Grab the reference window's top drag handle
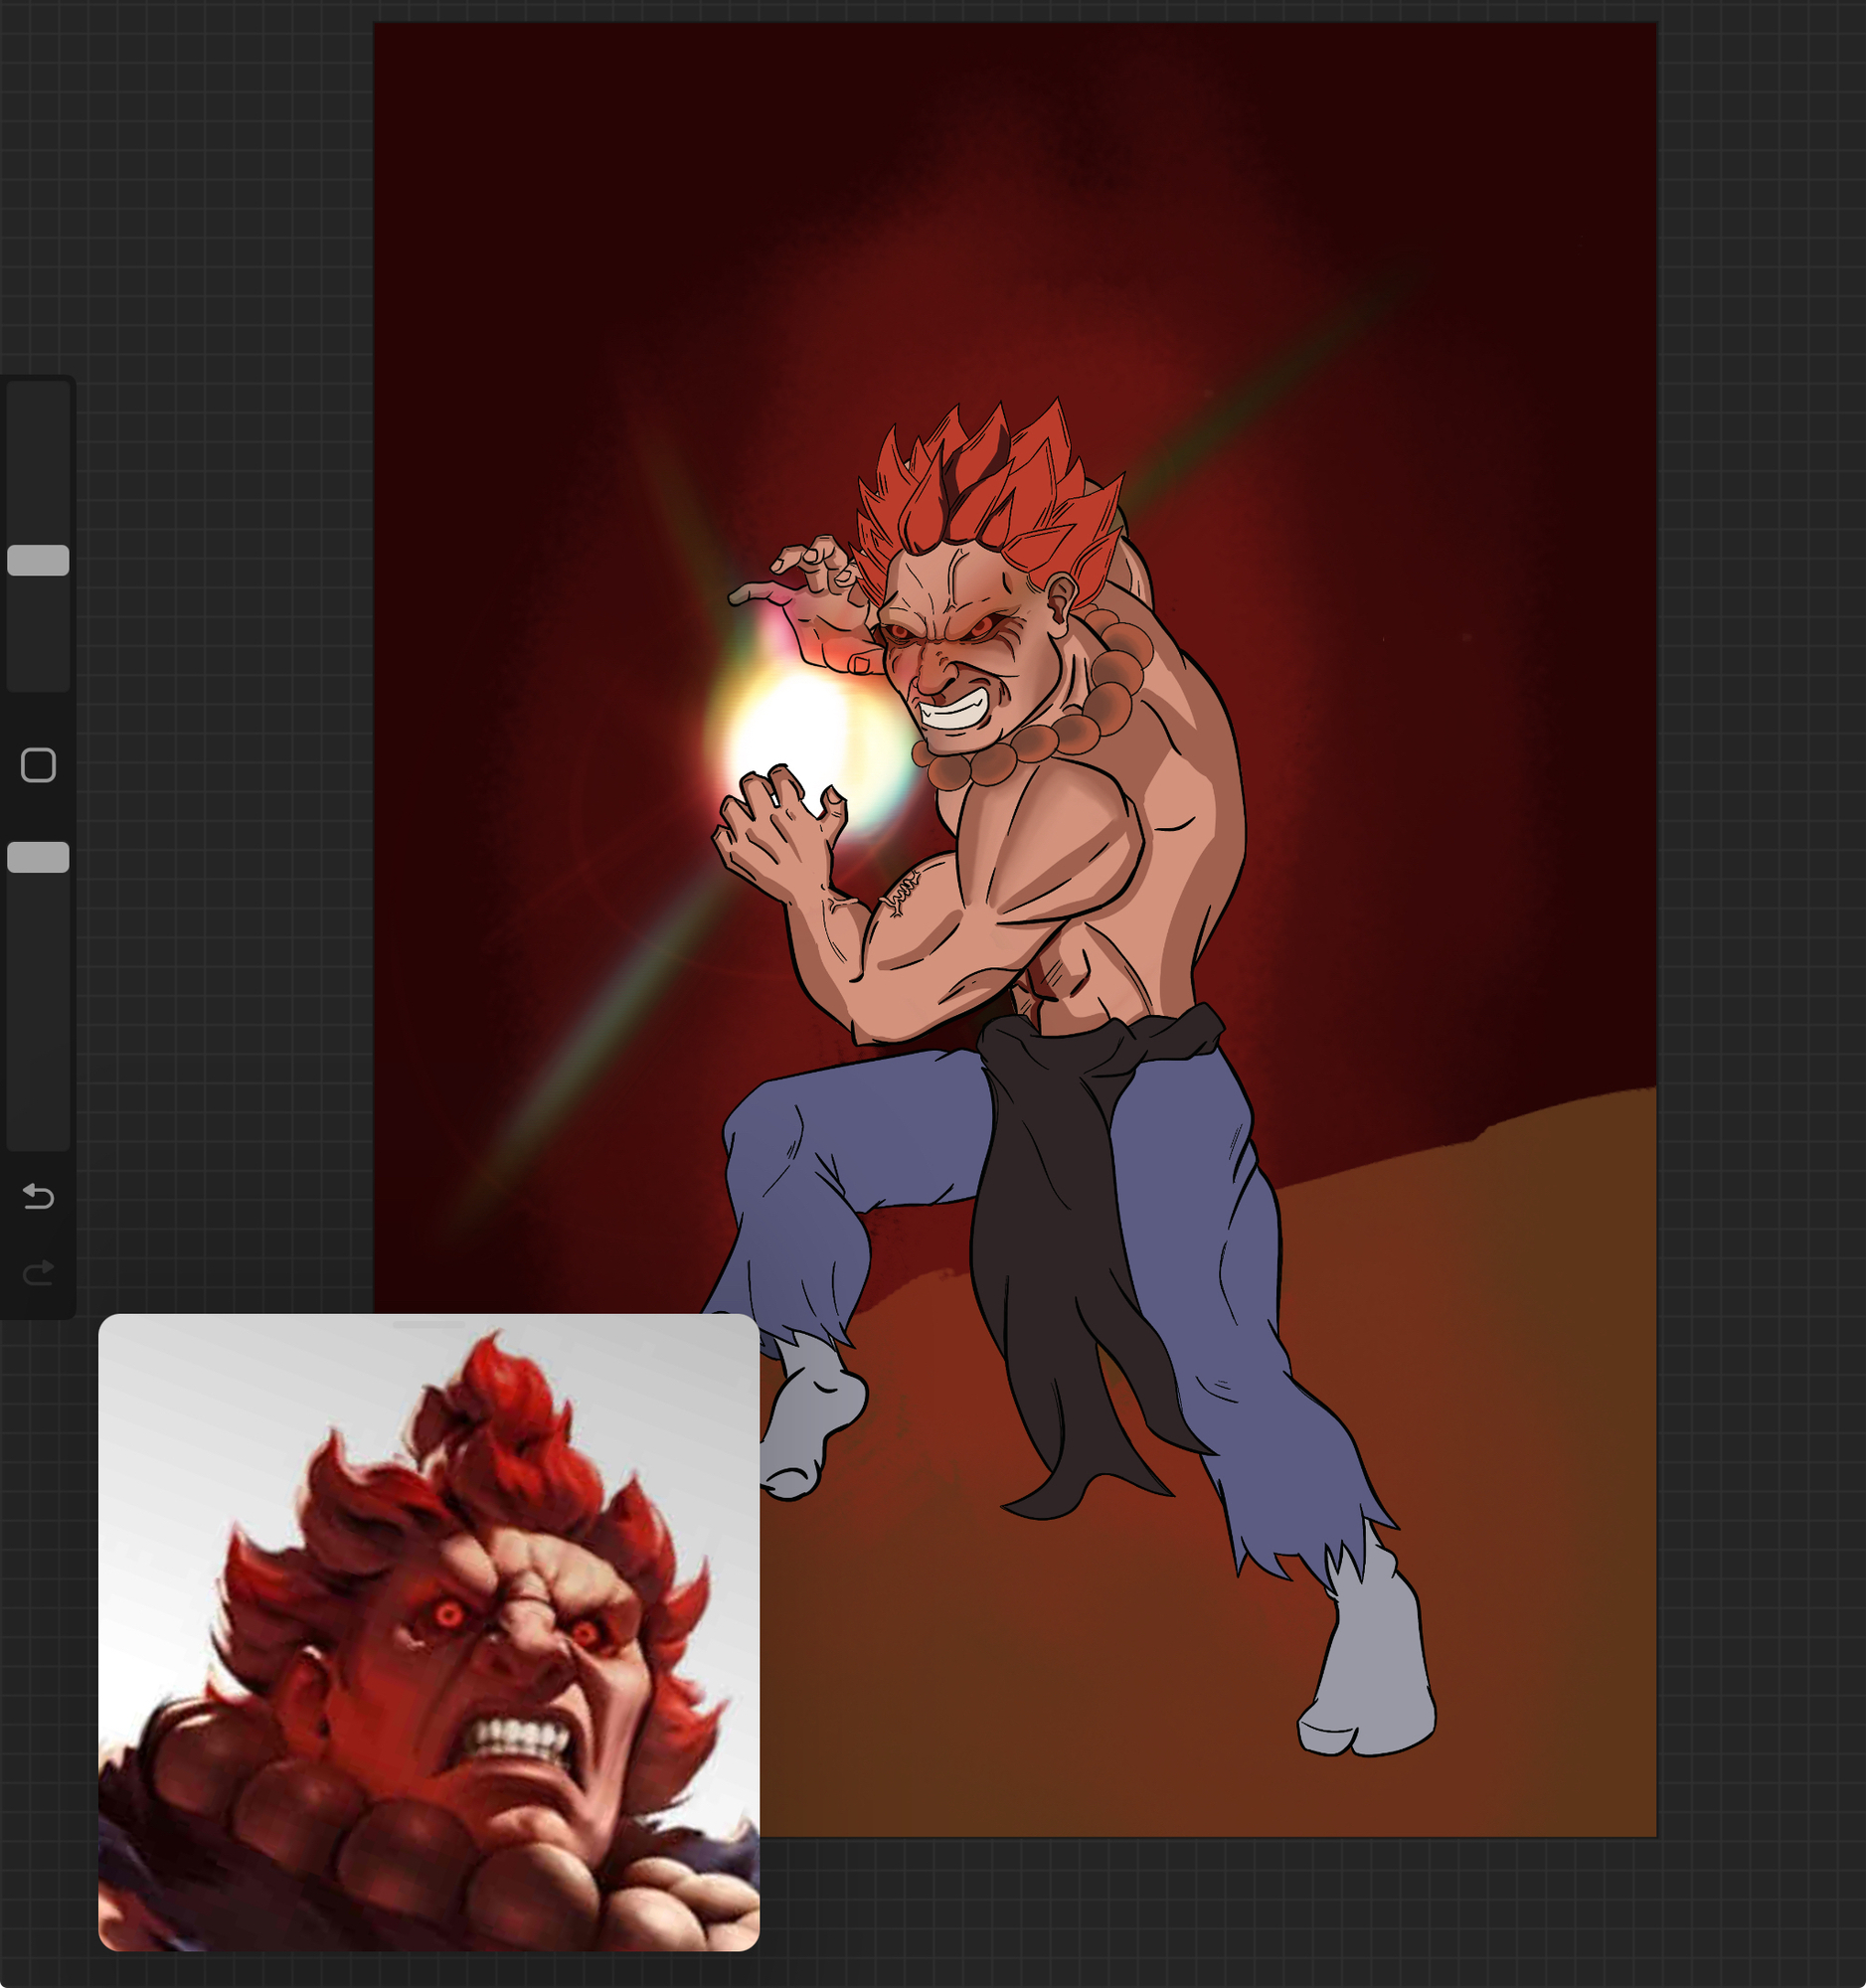 (x=428, y=1324)
